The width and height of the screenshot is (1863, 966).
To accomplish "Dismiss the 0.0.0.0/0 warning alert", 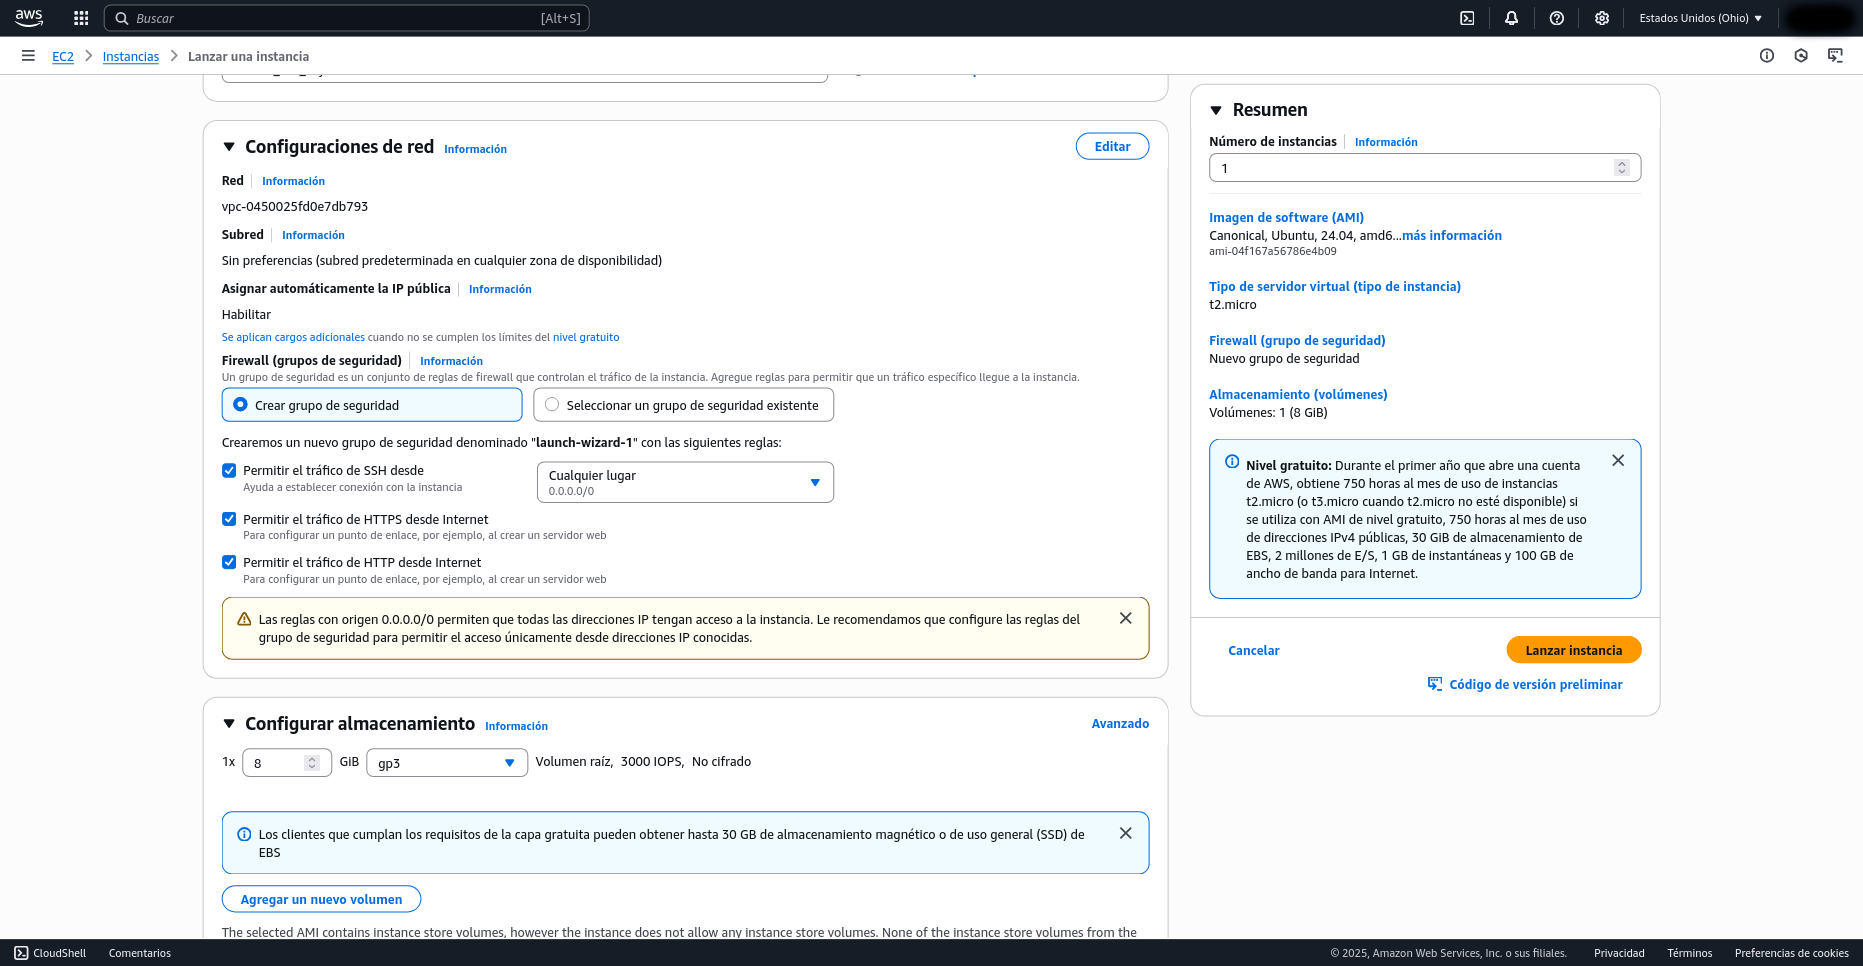I will coord(1125,618).
